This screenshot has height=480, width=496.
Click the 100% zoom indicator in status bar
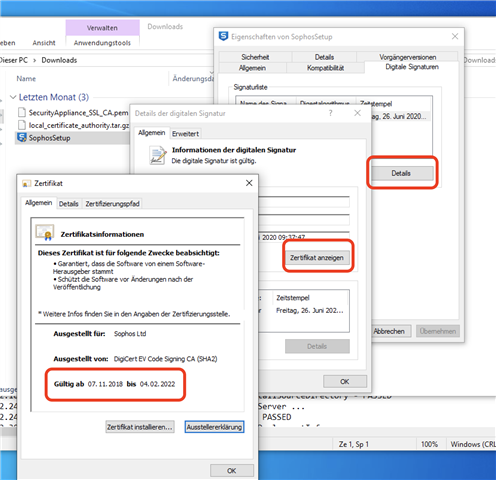click(429, 444)
